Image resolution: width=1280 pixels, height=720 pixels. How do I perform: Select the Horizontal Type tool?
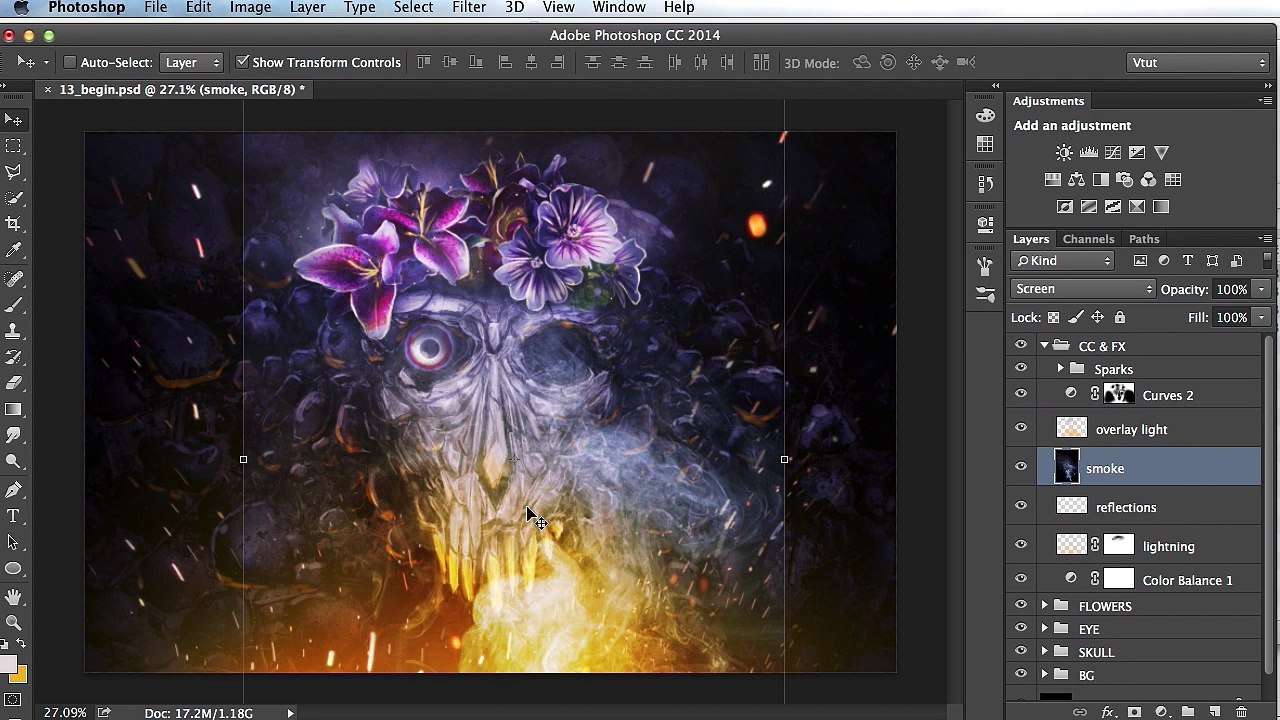[14, 516]
